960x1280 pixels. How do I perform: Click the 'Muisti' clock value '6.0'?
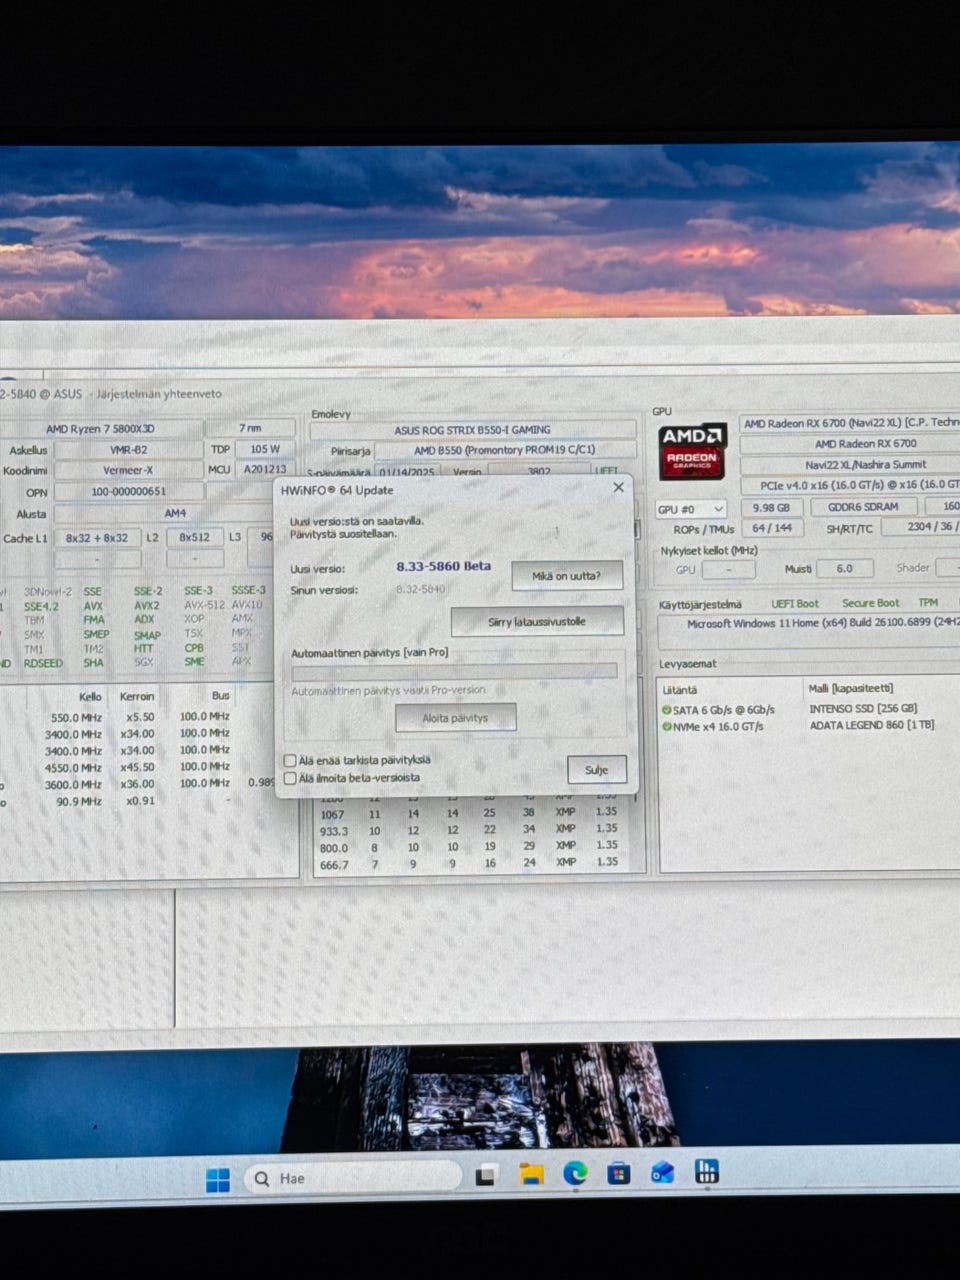point(845,568)
